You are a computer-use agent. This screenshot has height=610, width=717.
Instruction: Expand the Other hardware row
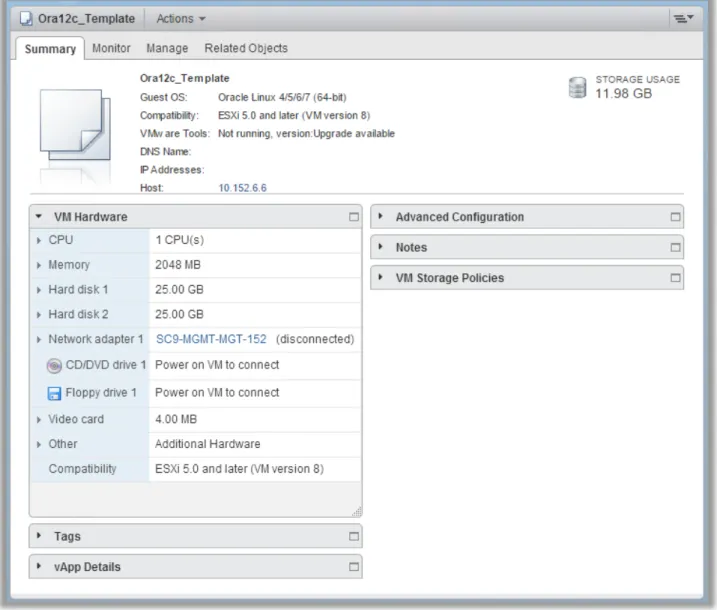[x=38, y=444]
